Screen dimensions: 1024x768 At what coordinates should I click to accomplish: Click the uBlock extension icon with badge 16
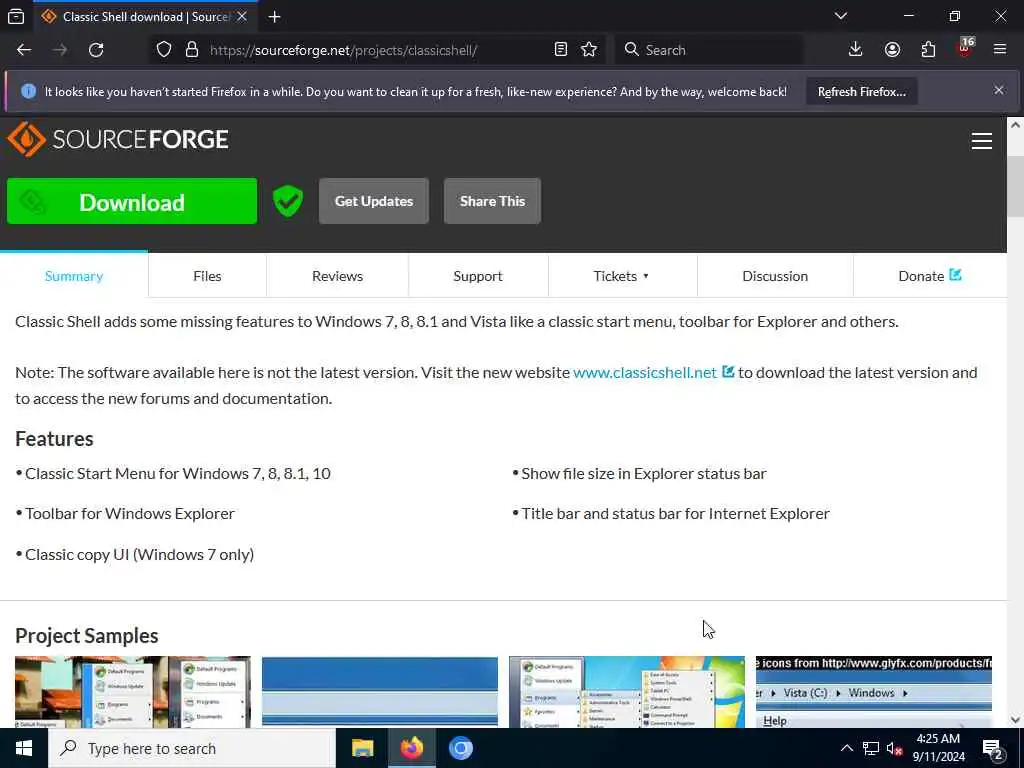click(x=965, y=48)
